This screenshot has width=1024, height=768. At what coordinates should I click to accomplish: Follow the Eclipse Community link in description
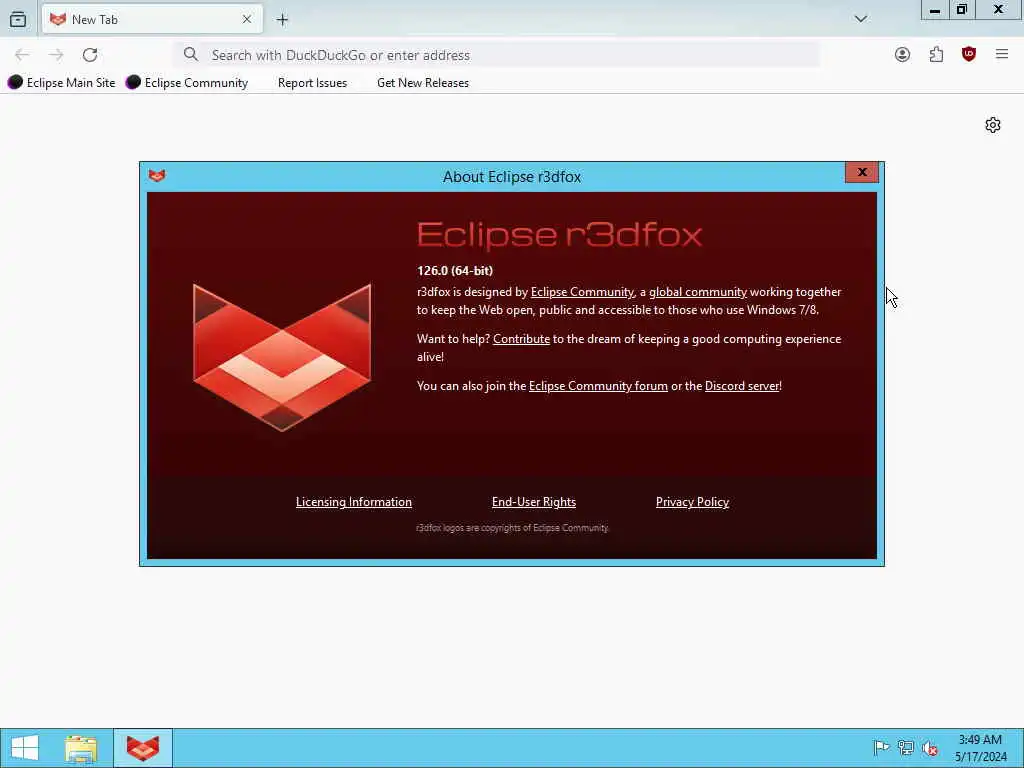582,292
